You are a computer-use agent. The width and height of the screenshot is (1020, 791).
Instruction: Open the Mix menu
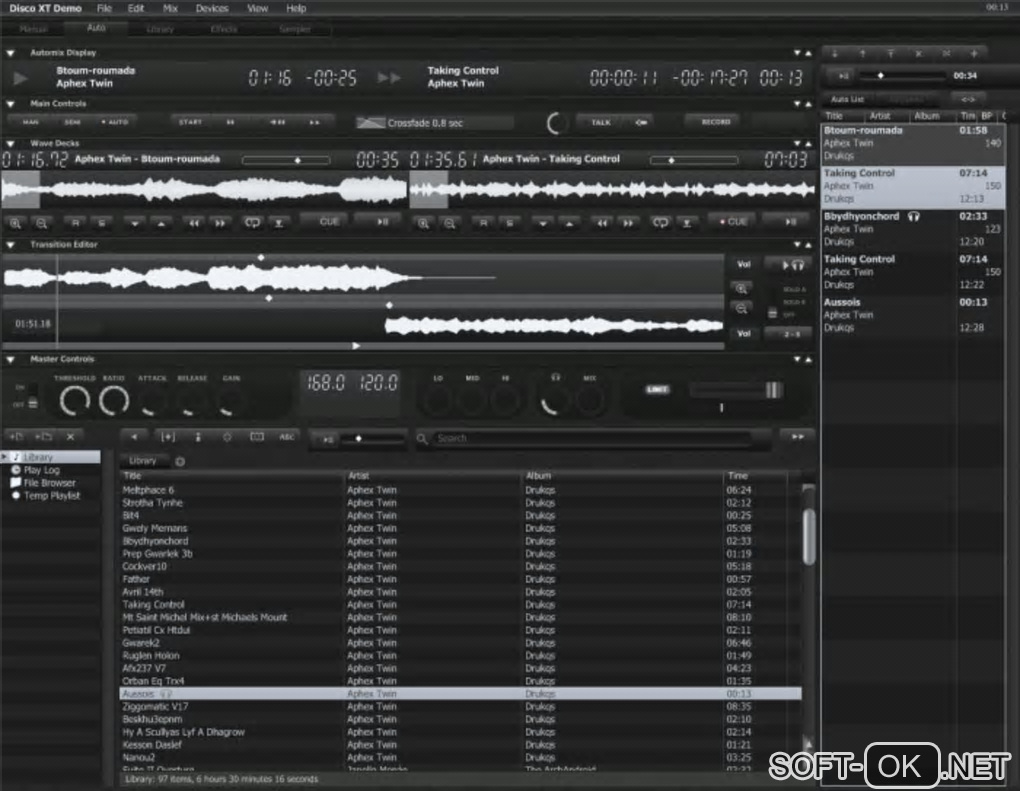click(170, 8)
